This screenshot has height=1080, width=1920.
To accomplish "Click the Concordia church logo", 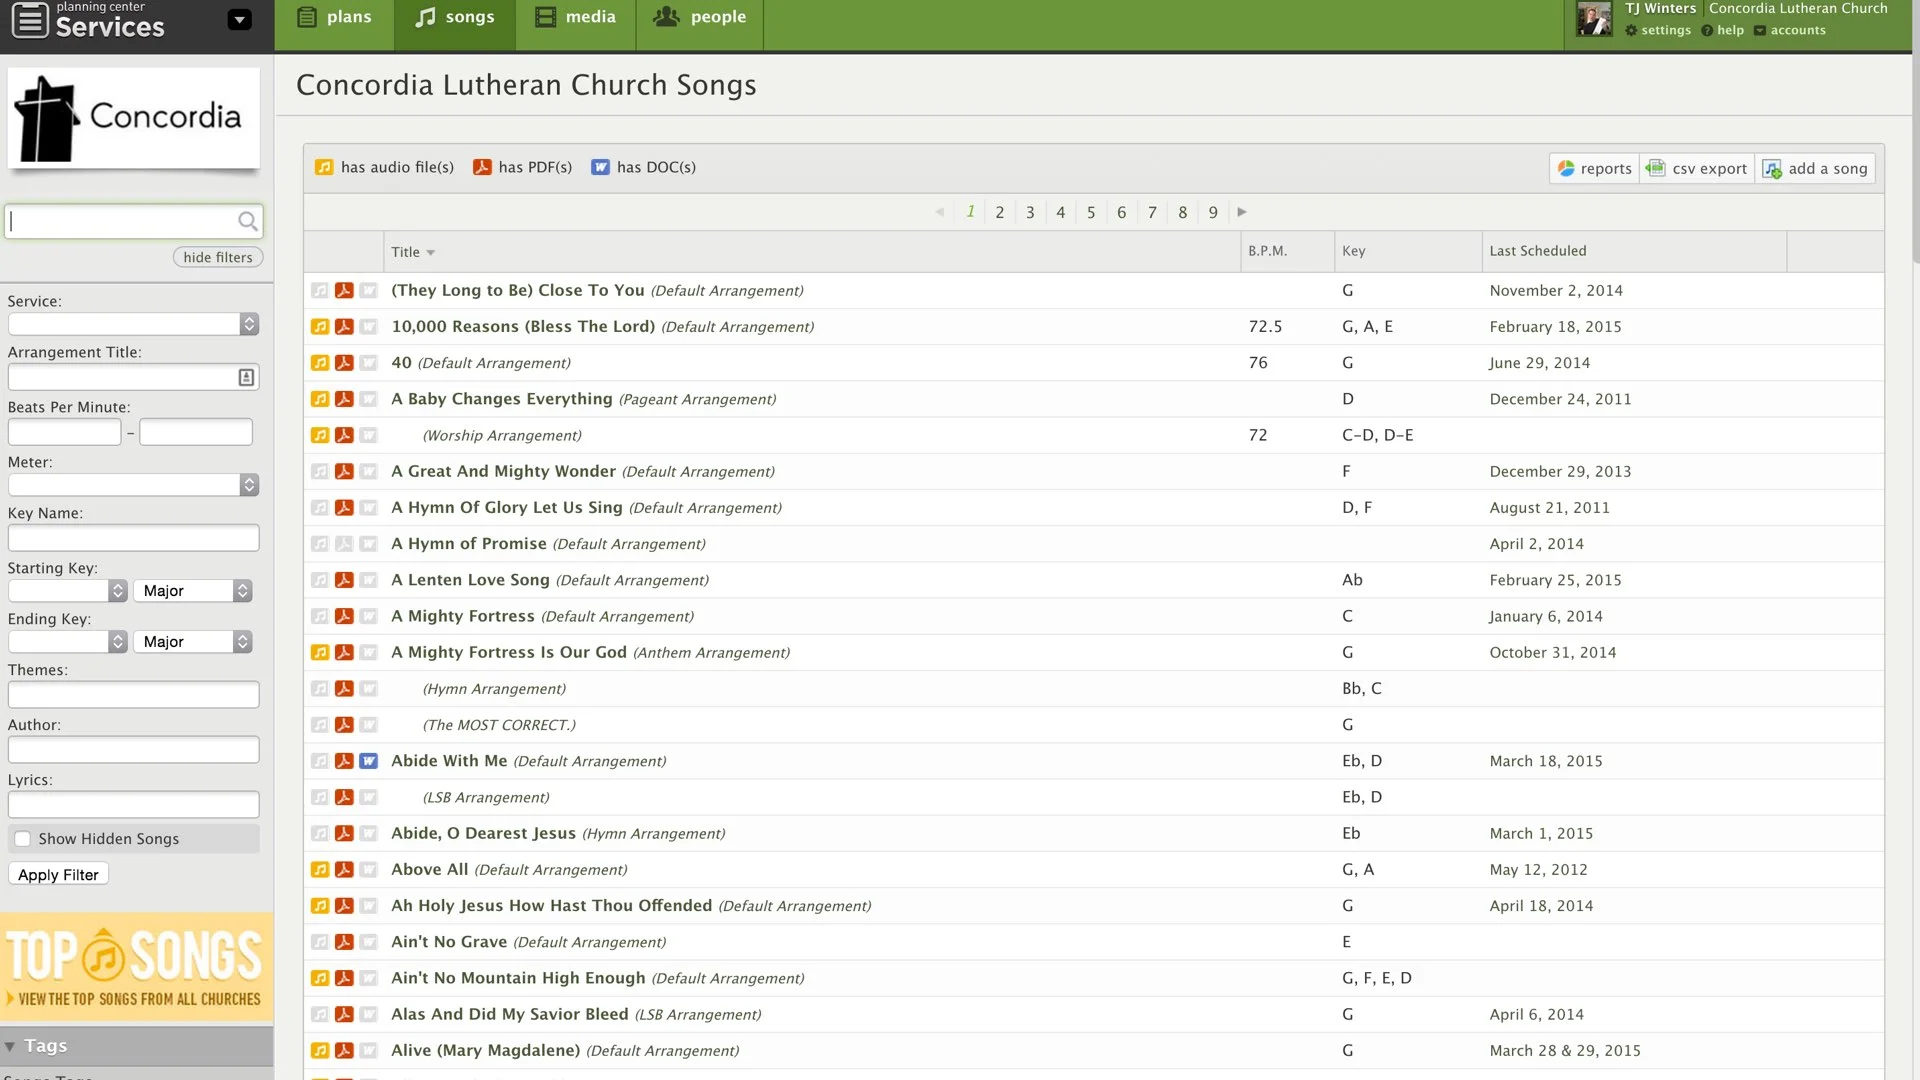I will [x=134, y=118].
